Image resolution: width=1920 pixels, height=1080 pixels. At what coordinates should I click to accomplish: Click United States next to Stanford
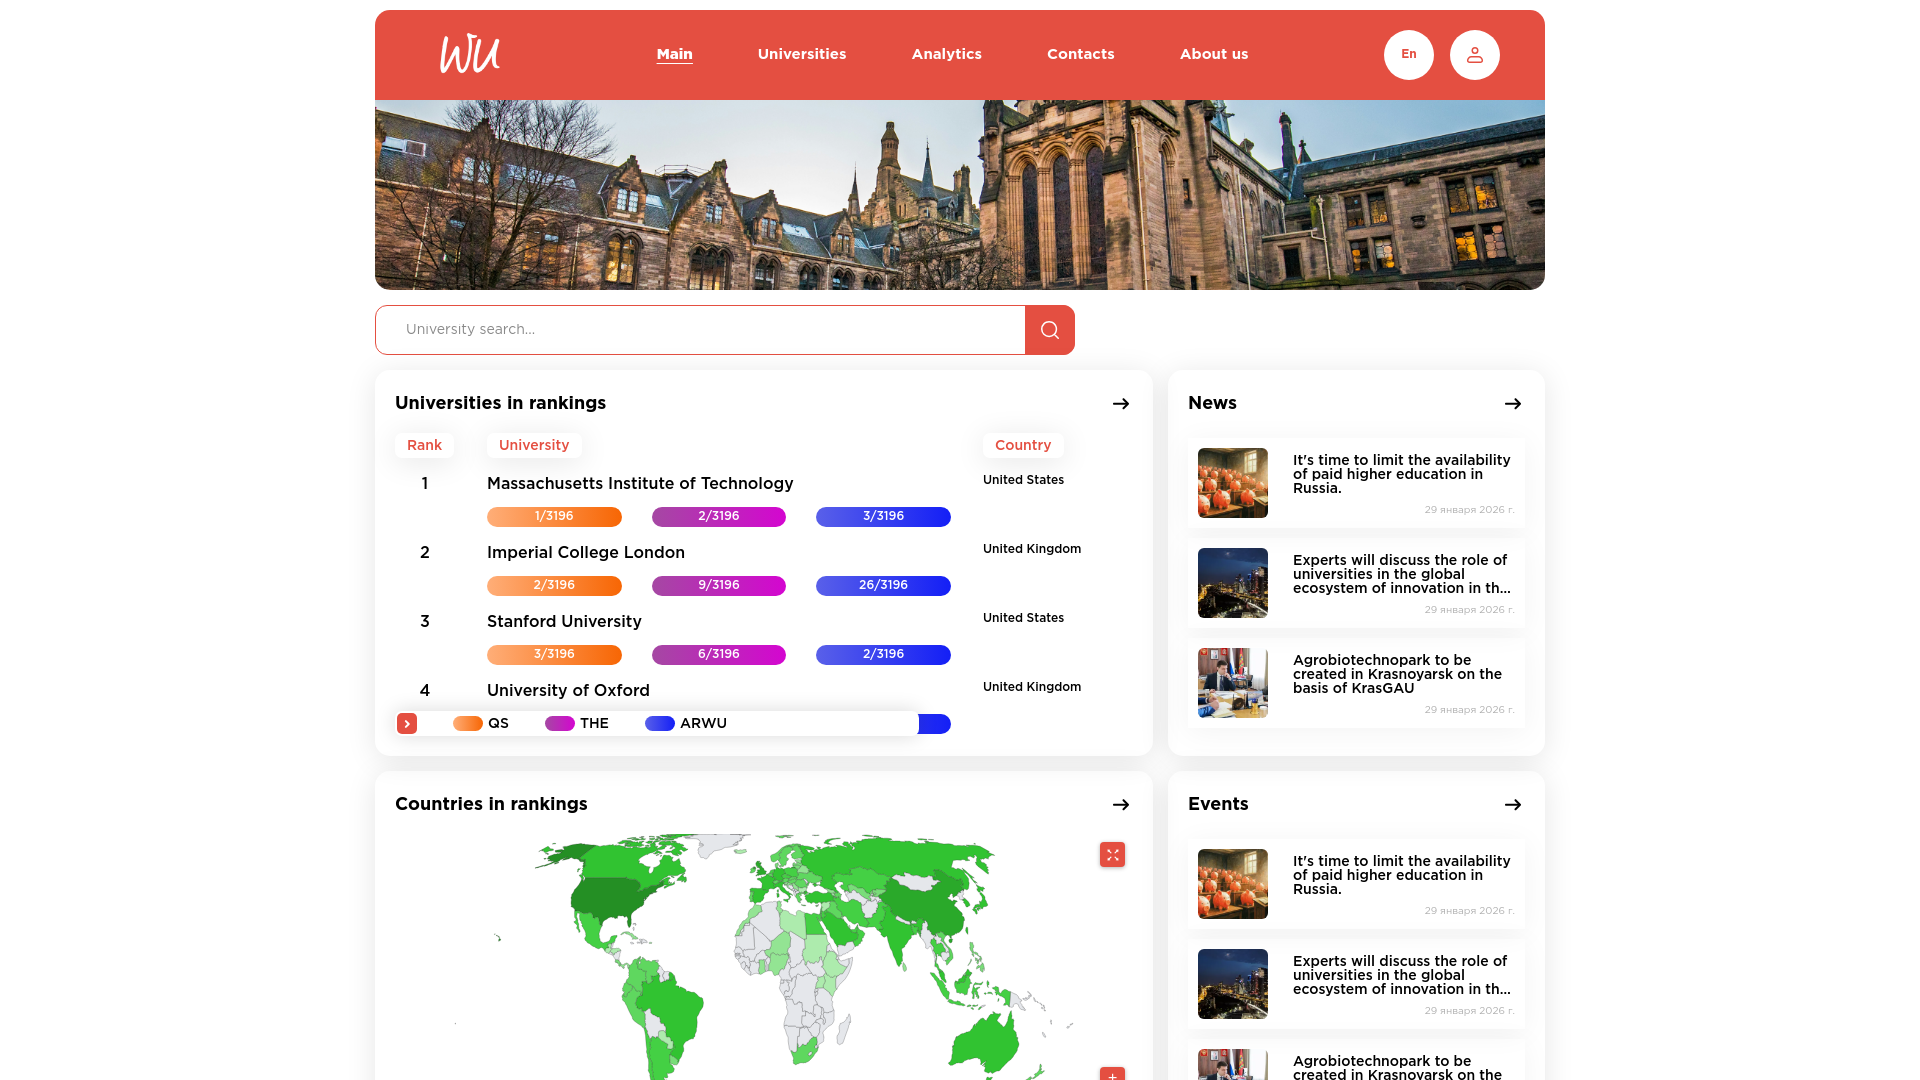[x=1023, y=618]
